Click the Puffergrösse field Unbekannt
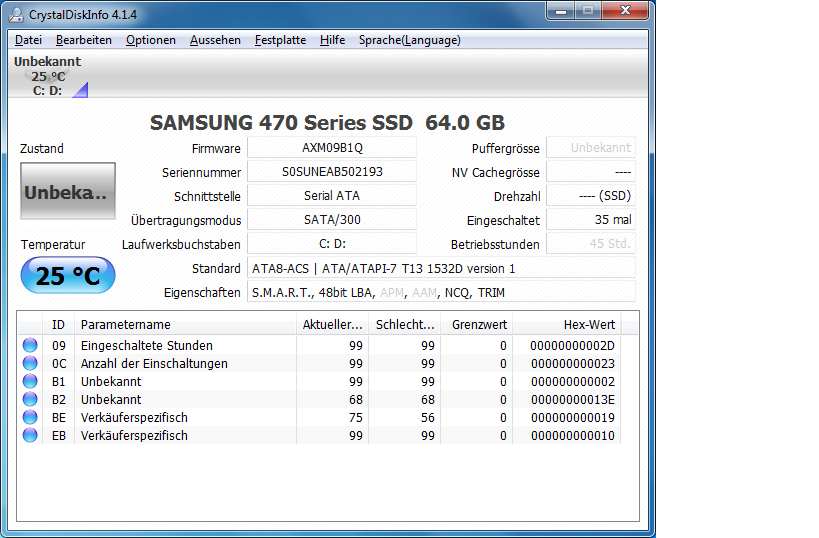 coord(591,148)
